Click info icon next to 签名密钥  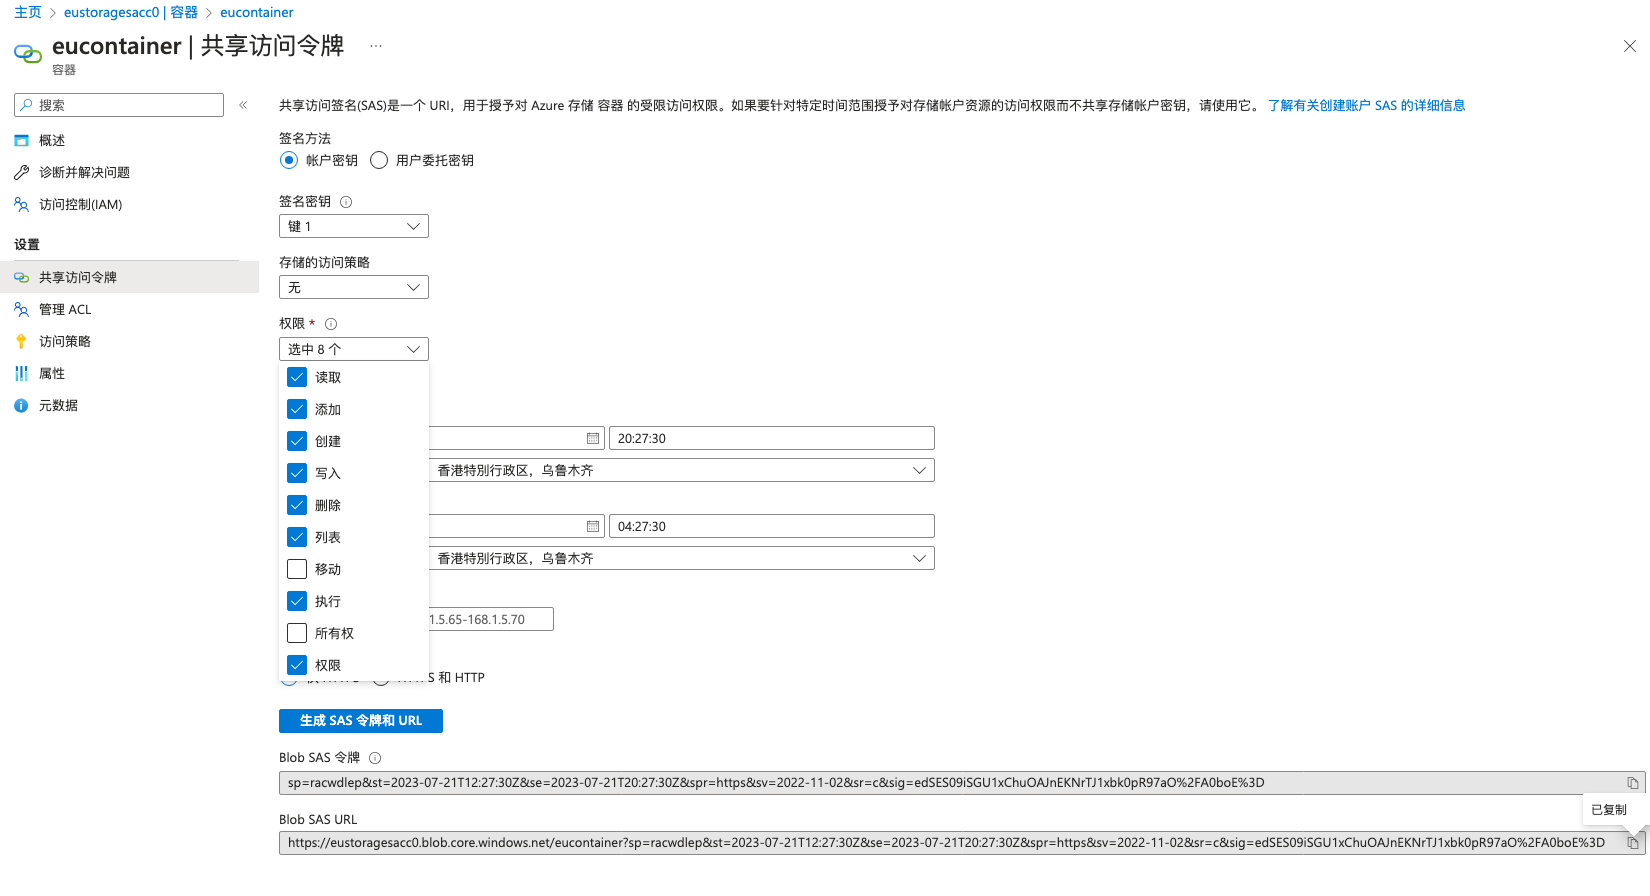click(x=346, y=202)
